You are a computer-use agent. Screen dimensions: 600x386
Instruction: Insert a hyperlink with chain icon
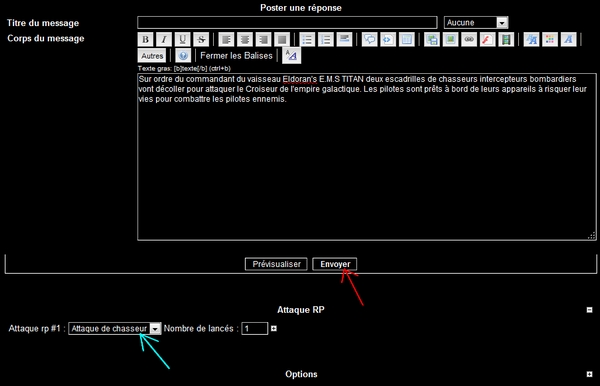469,39
